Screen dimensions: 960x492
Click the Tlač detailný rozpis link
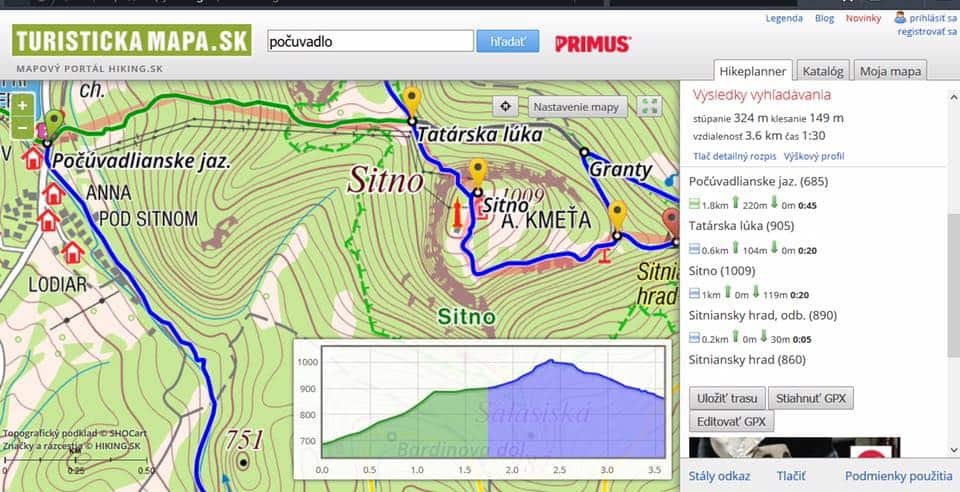click(735, 157)
